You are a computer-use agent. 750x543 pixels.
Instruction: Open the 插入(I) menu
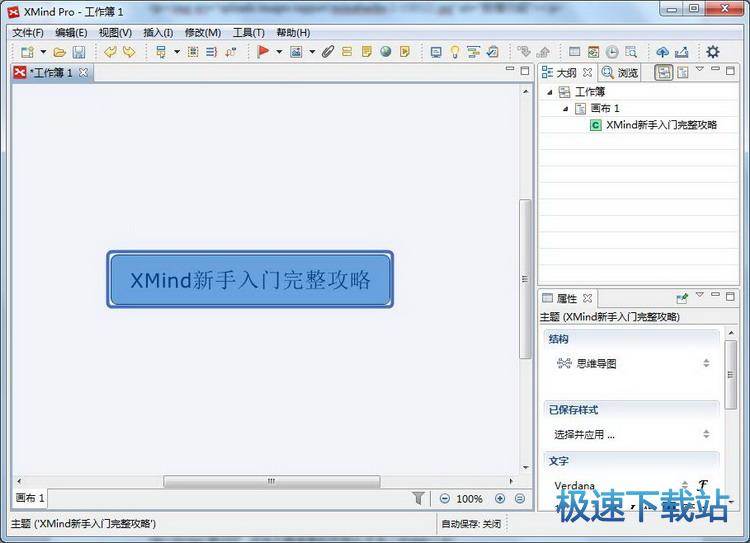tap(158, 33)
